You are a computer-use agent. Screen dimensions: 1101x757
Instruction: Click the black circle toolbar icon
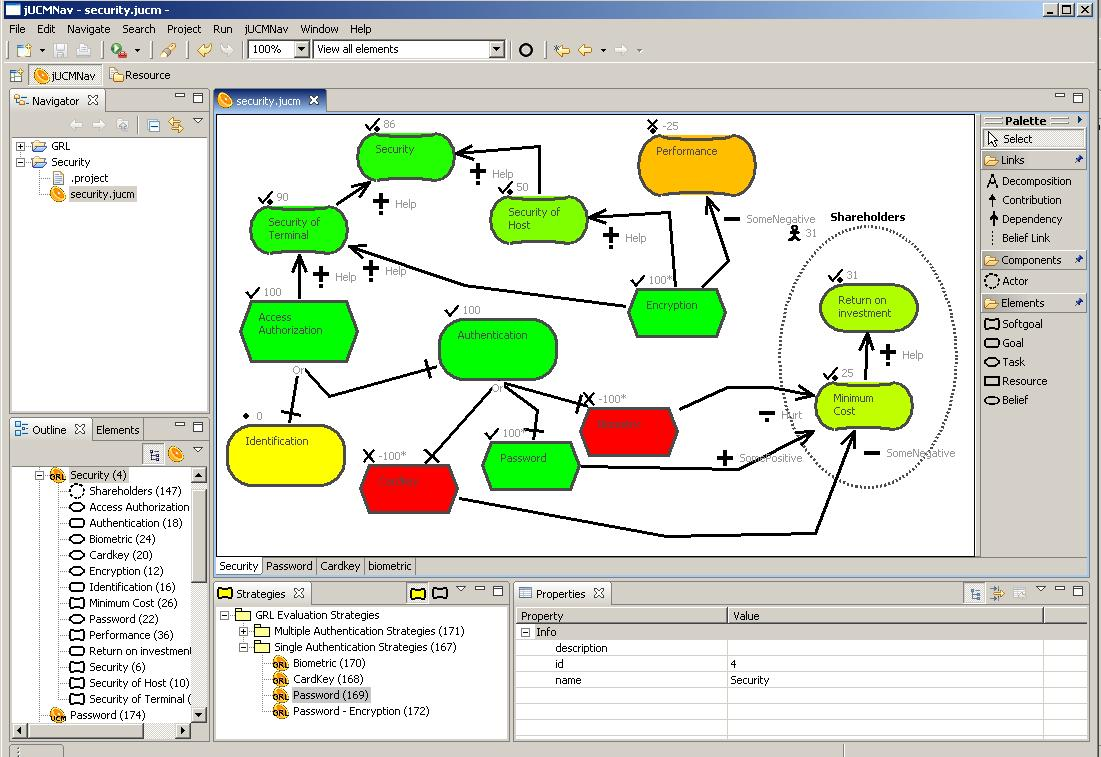[526, 50]
